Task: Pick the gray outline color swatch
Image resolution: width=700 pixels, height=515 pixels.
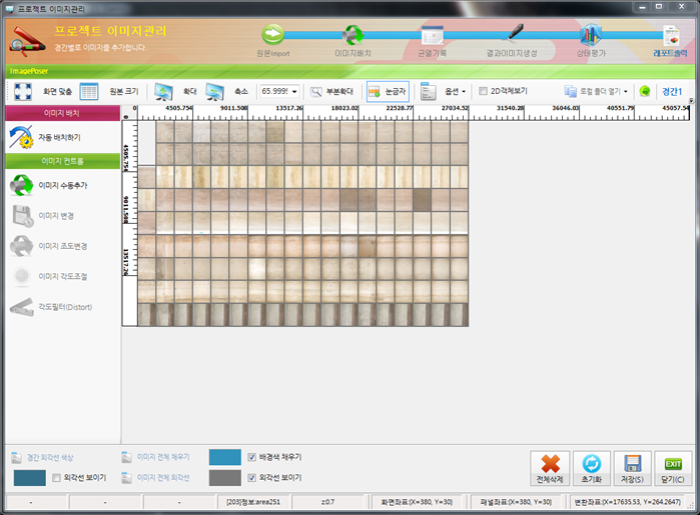Action: 225,478
